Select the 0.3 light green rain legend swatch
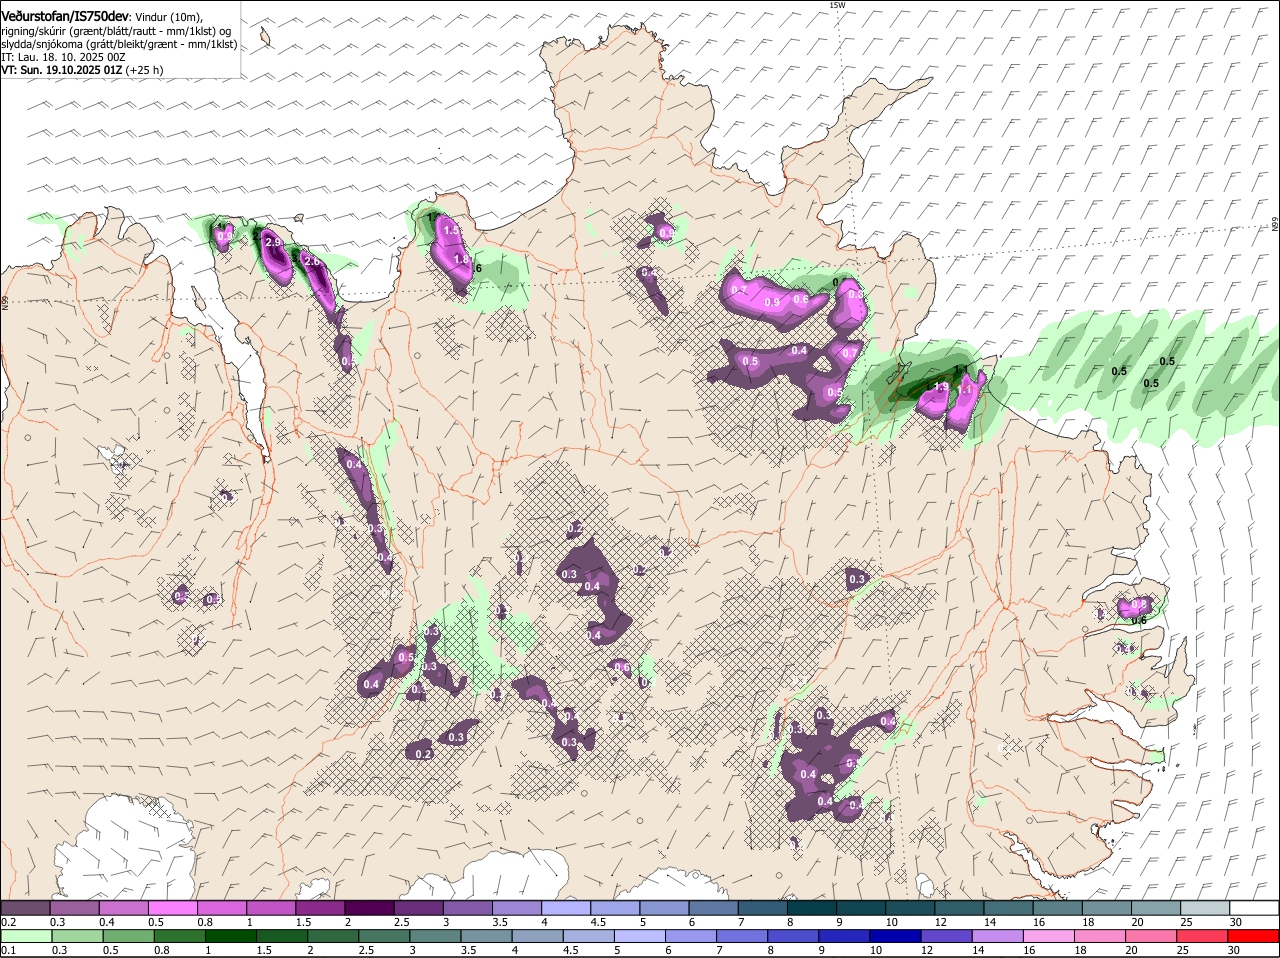1280x958 pixels. pos(76,936)
